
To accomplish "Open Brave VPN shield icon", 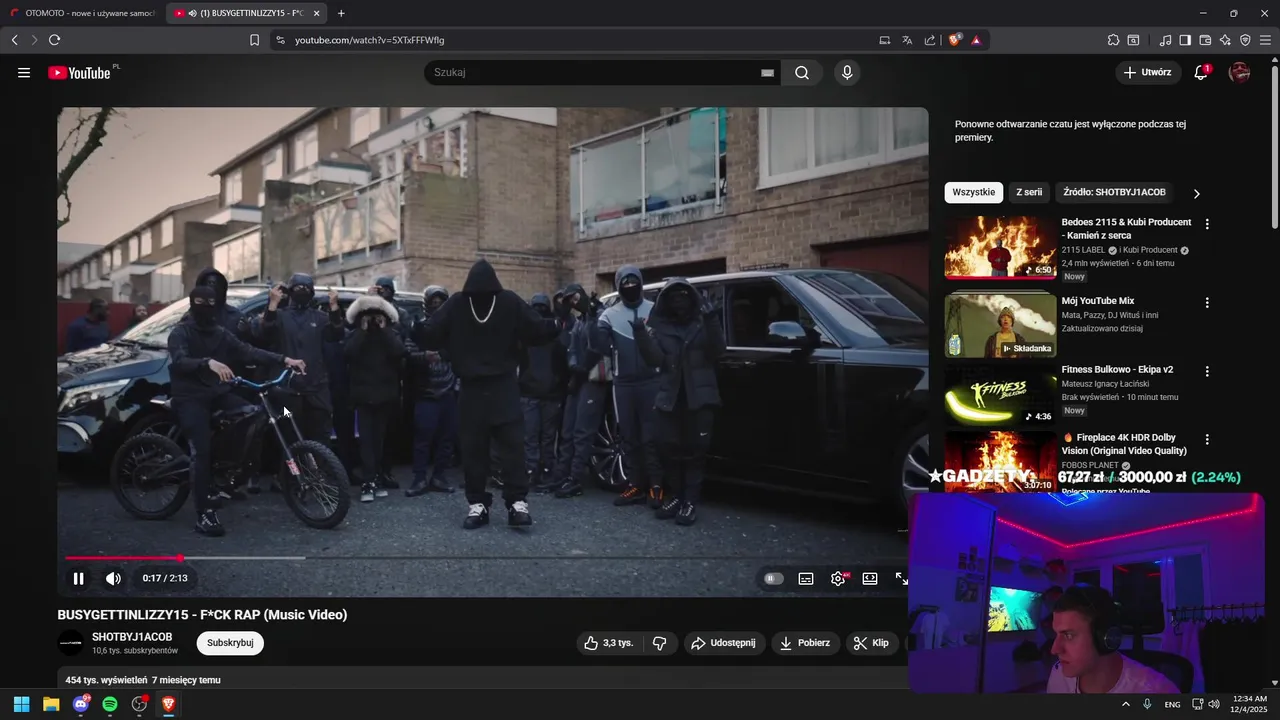I will [x=1245, y=40].
